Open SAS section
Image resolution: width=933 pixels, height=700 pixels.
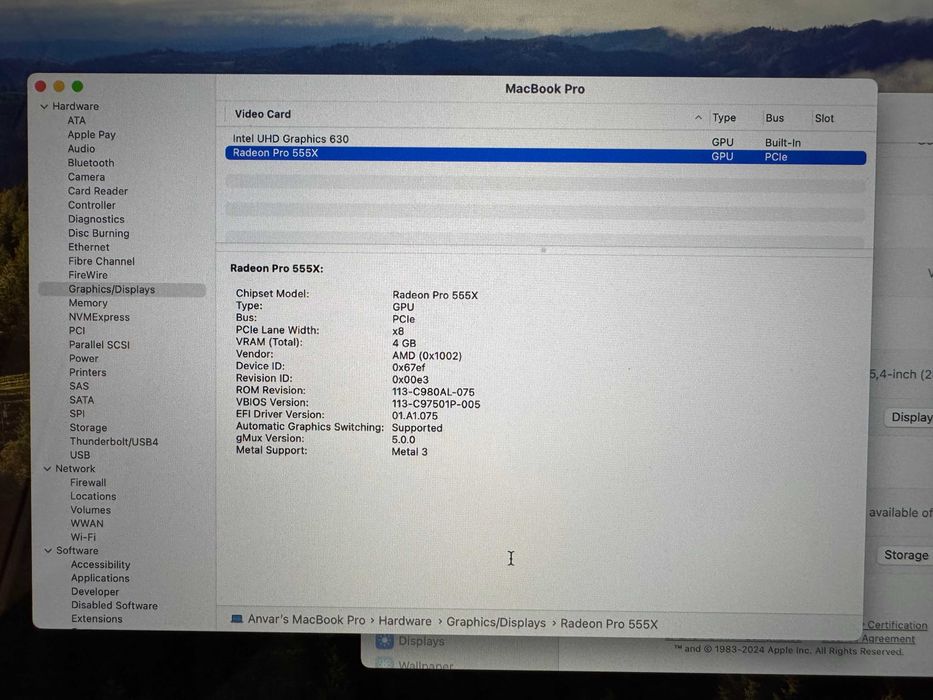point(79,386)
